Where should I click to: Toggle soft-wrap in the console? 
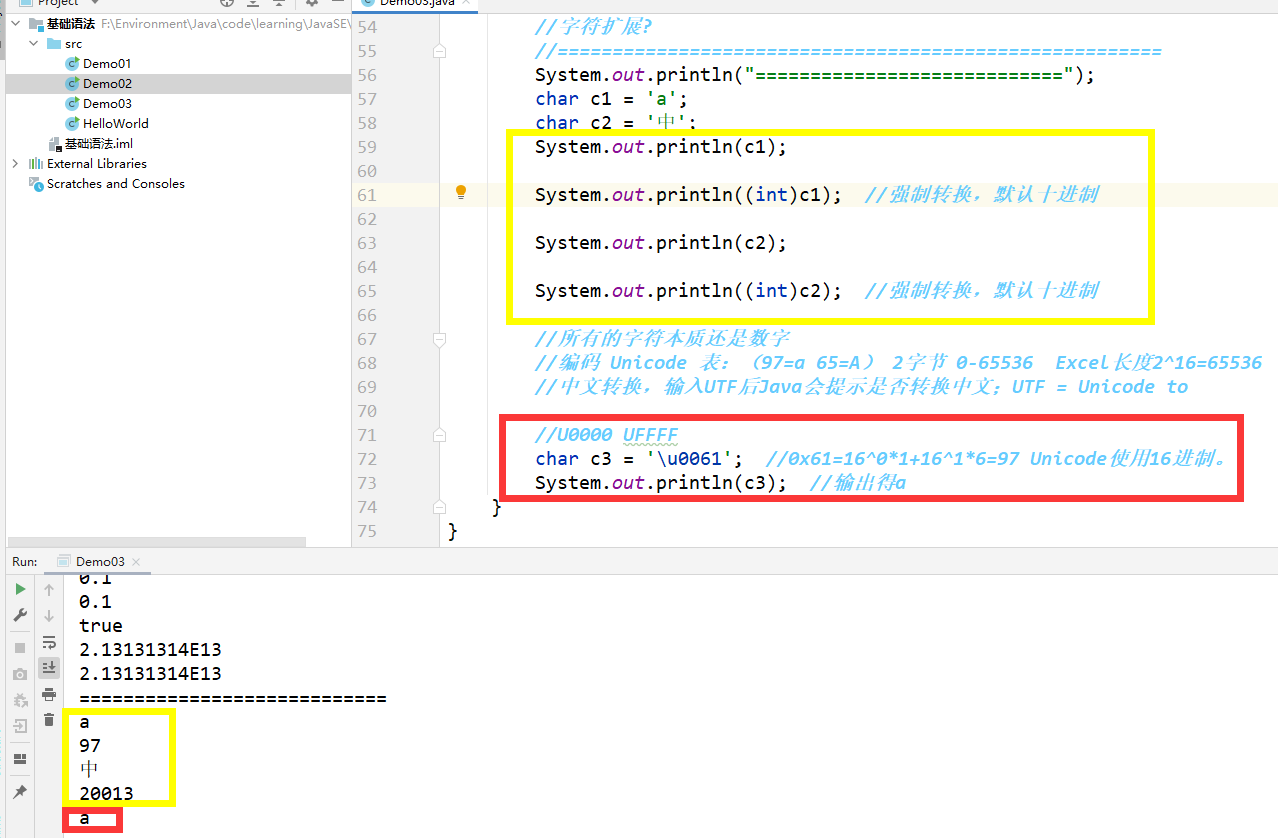click(x=49, y=642)
